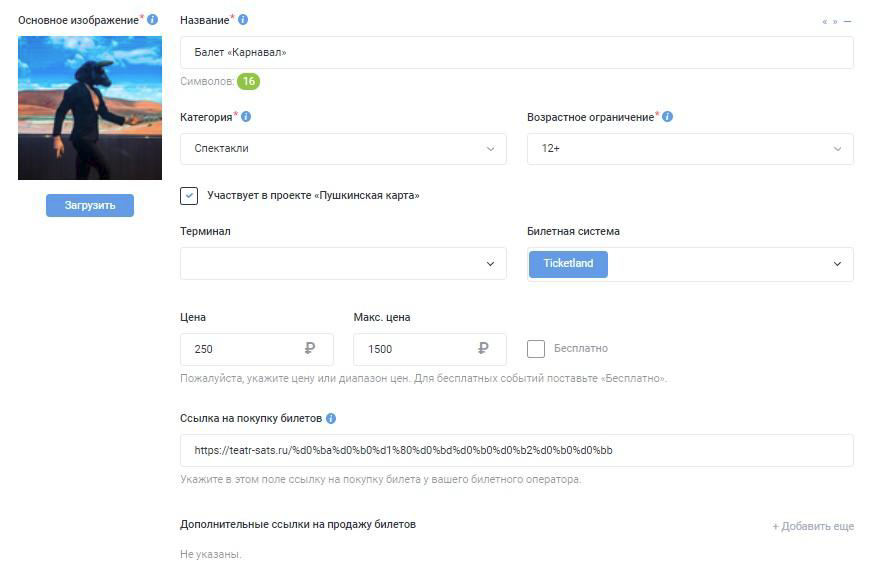Screen dimensions: 872x575
Task: Open the empty «Терминал» dropdown
Action: pyautogui.click(x=343, y=264)
